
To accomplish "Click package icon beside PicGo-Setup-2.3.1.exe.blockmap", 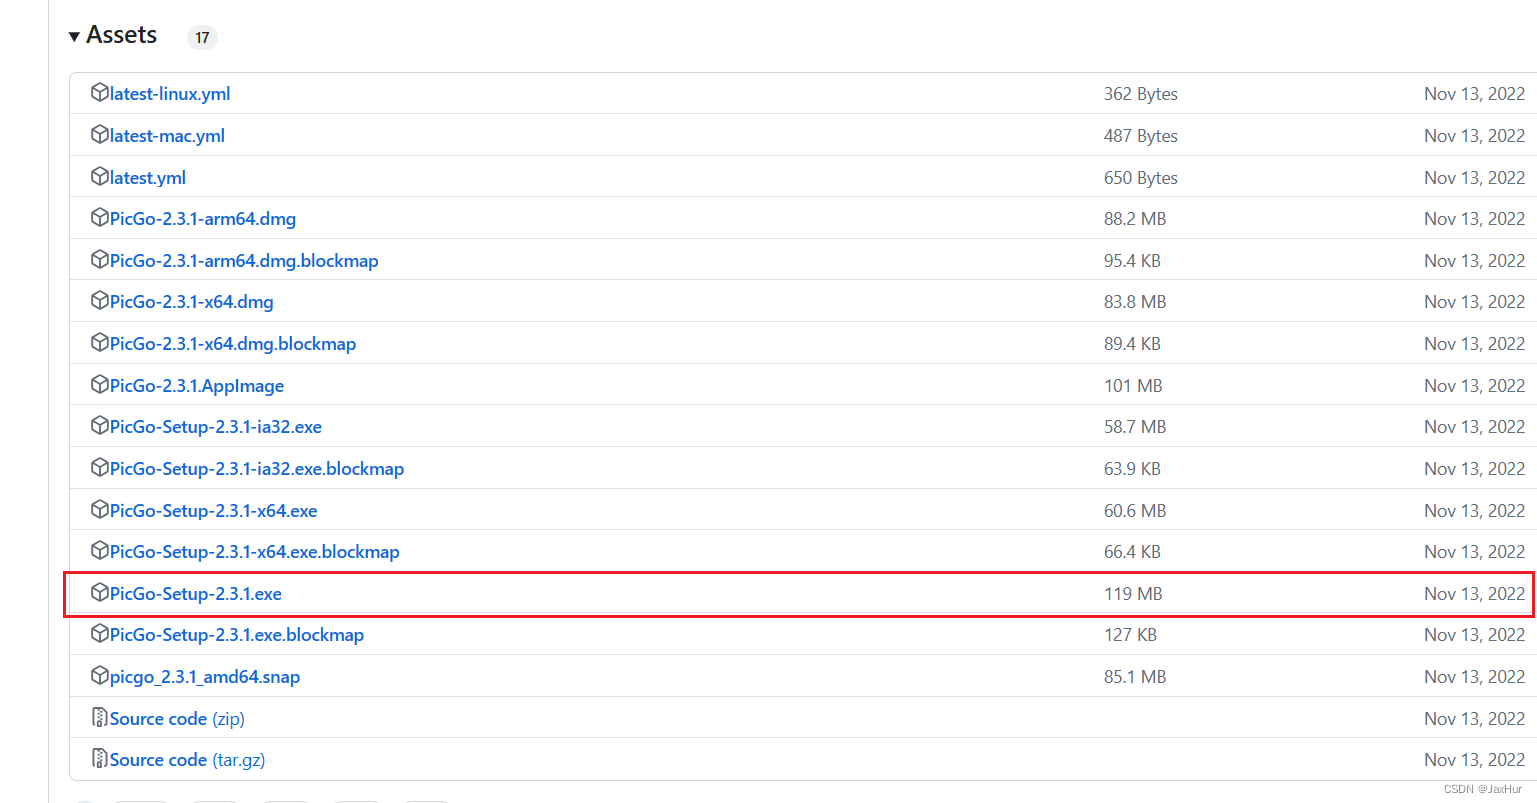I will (x=99, y=634).
